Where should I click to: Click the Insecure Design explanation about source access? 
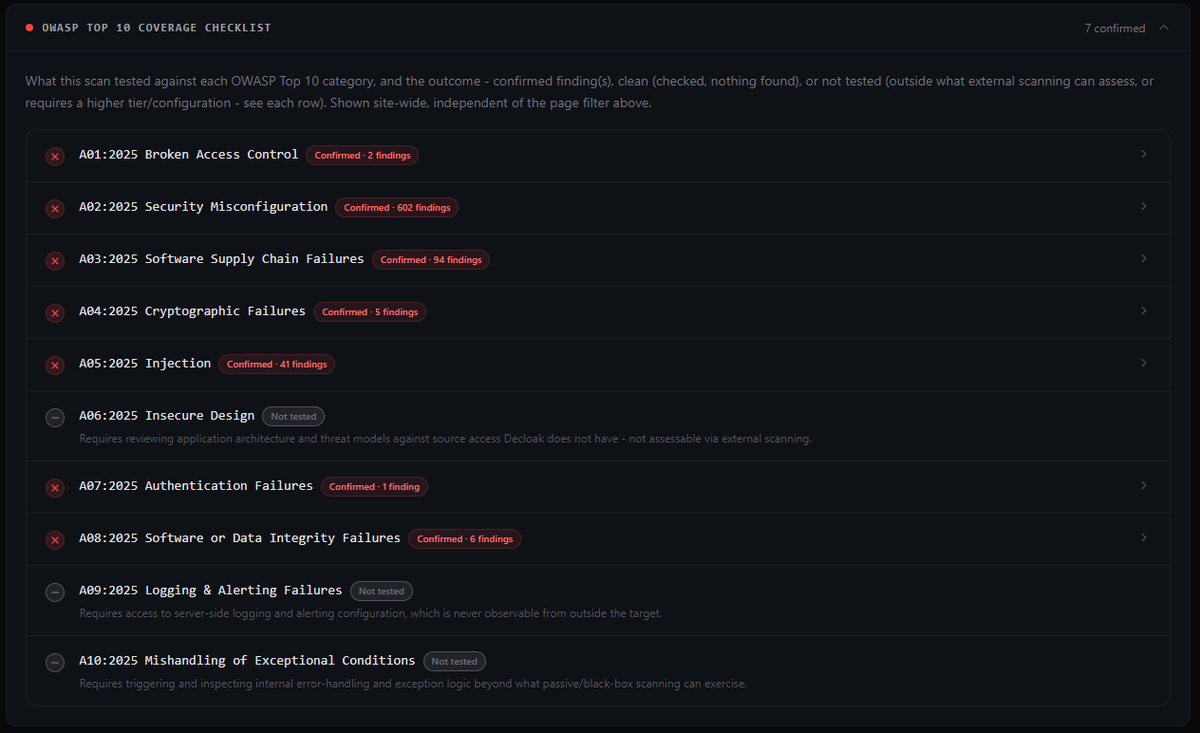coord(445,439)
